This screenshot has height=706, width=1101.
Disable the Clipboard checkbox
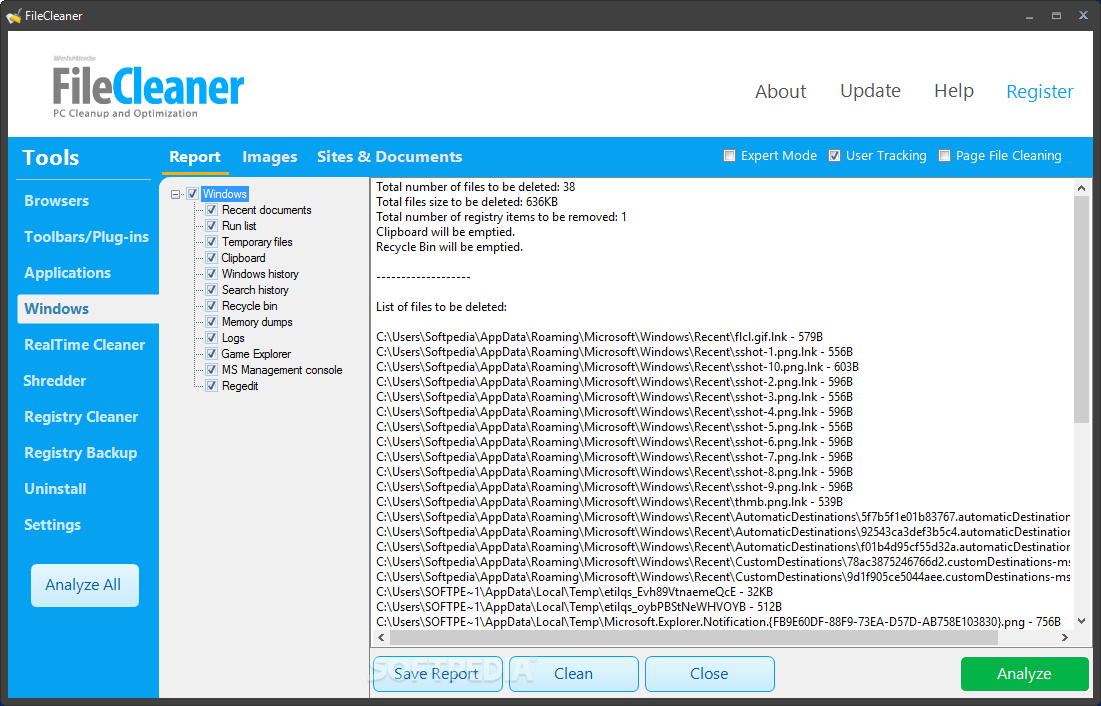click(x=211, y=258)
